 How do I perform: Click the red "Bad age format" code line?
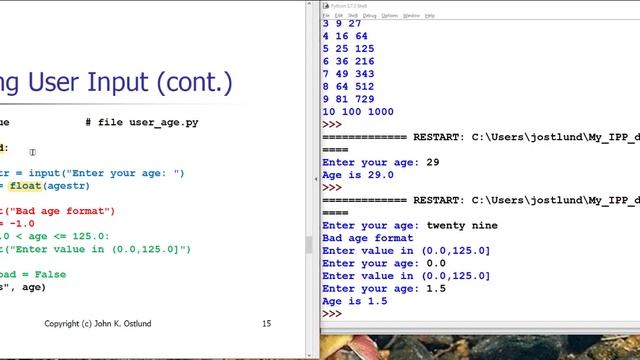pos(57,211)
